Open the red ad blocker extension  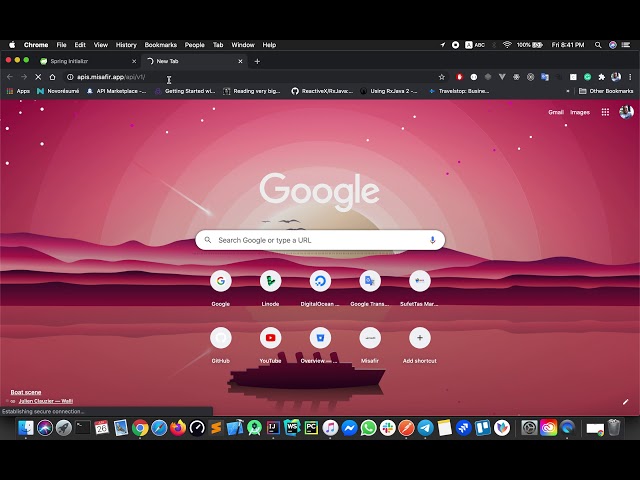460,77
